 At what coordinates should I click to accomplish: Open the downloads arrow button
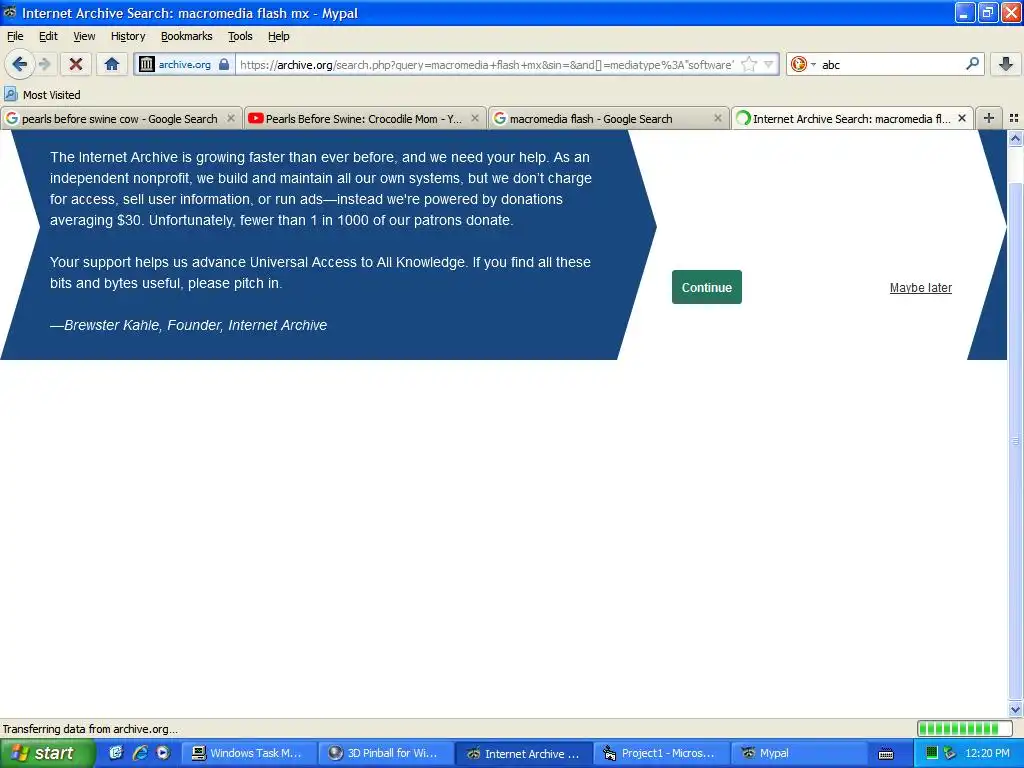pyautogui.click(x=1006, y=64)
